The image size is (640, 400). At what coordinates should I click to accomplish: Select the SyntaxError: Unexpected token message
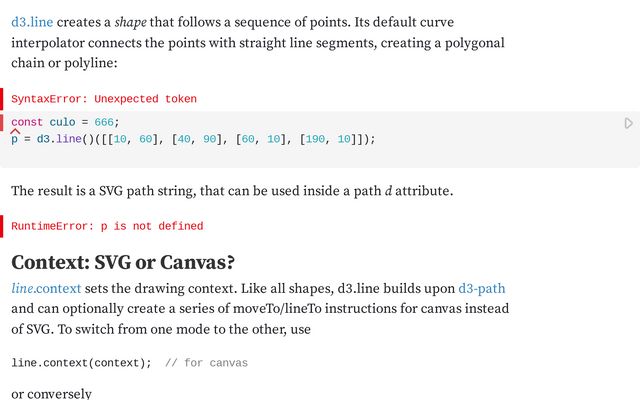pyautogui.click(x=104, y=99)
